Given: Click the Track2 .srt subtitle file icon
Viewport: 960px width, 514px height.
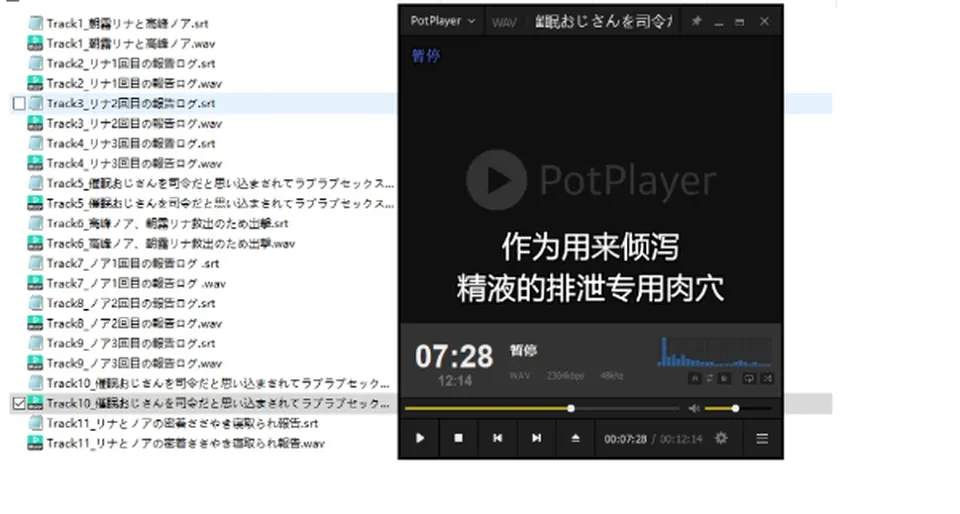Looking at the screenshot, I should (x=36, y=63).
